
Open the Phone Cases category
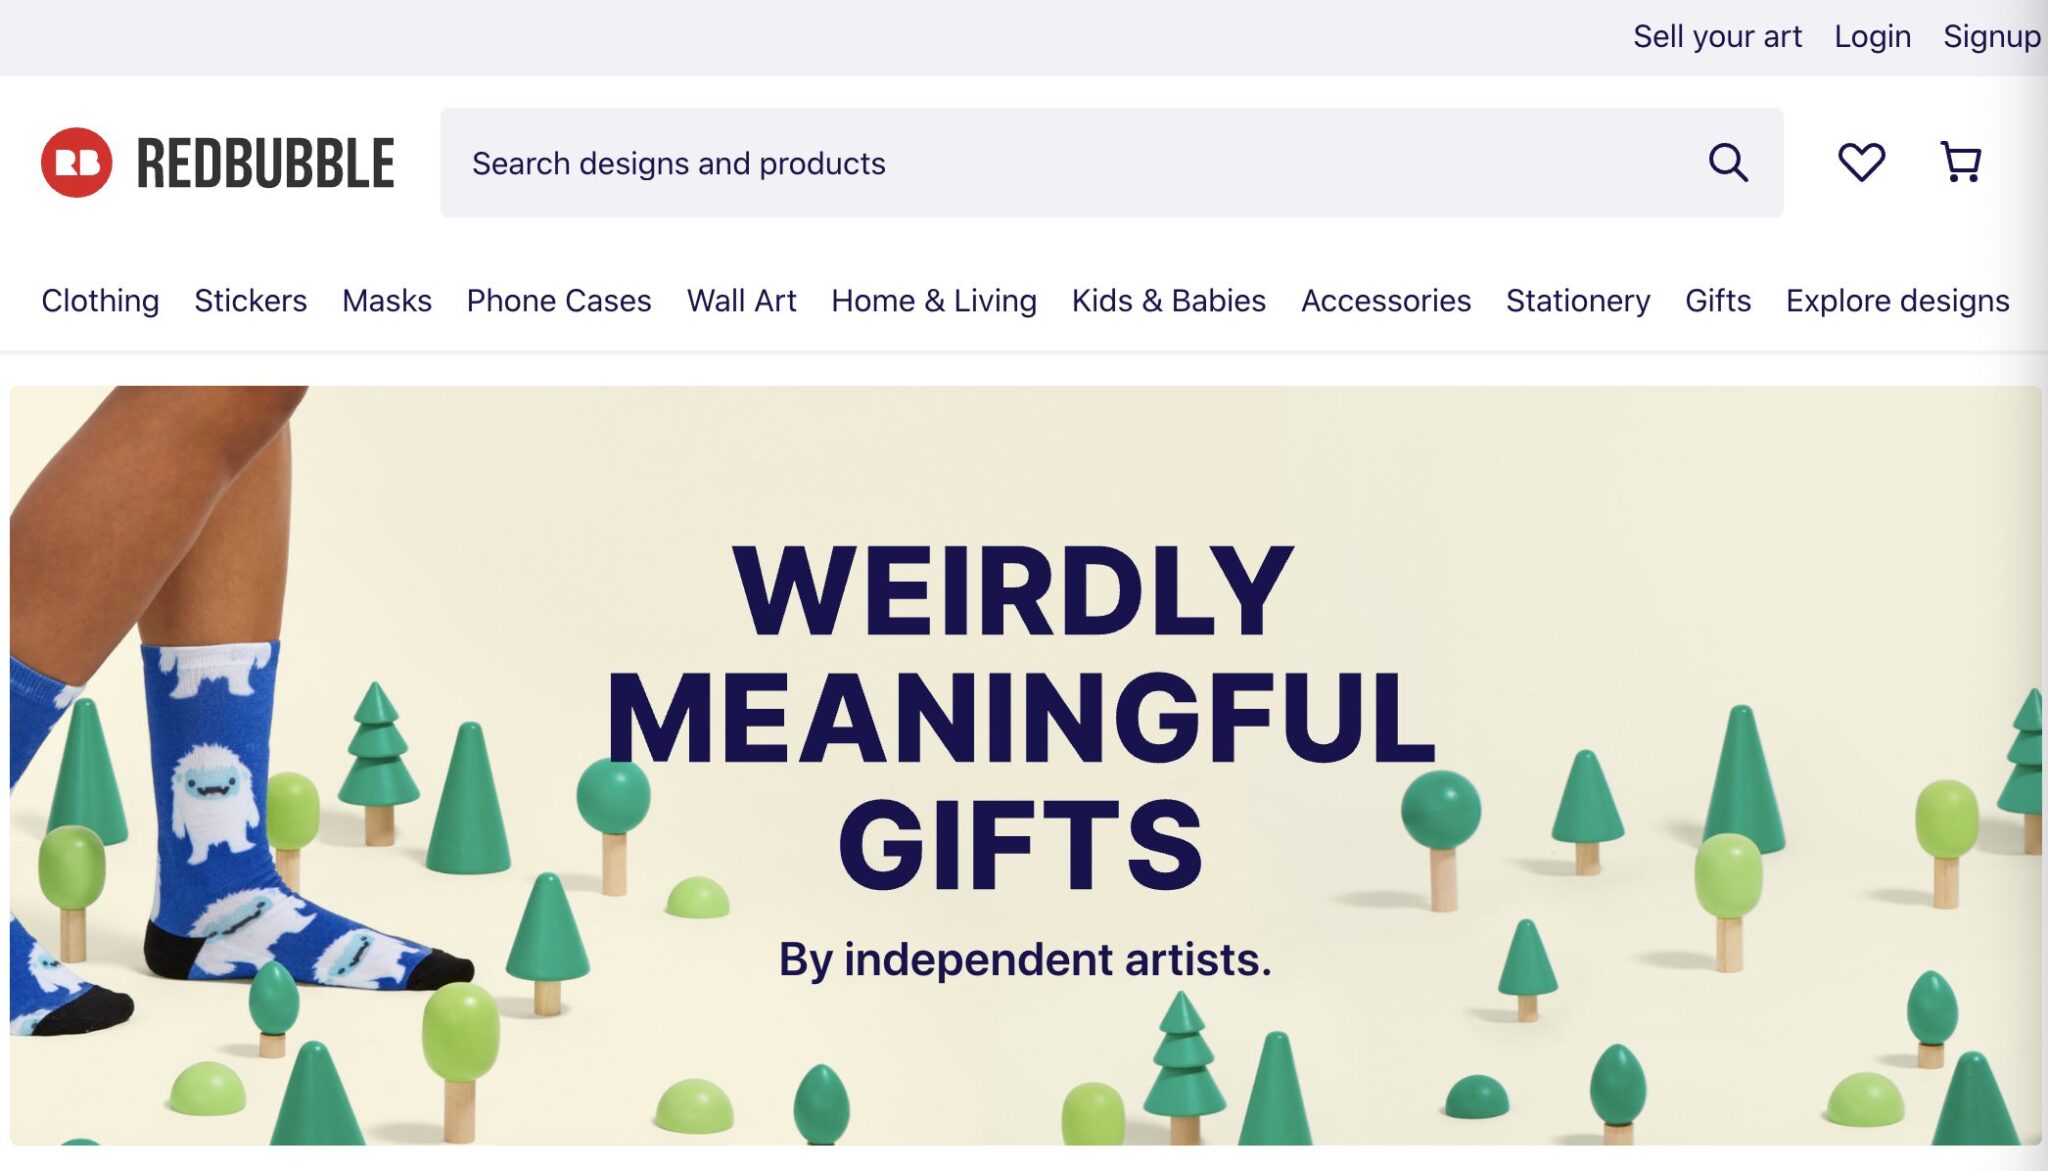(559, 301)
